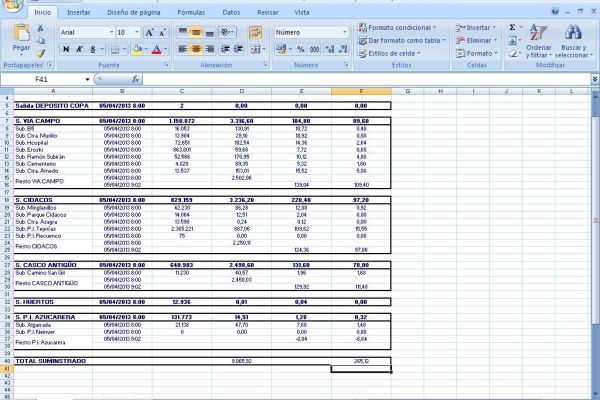The image size is (600, 400).
Task: Align text to top of cell
Action: click(x=183, y=32)
